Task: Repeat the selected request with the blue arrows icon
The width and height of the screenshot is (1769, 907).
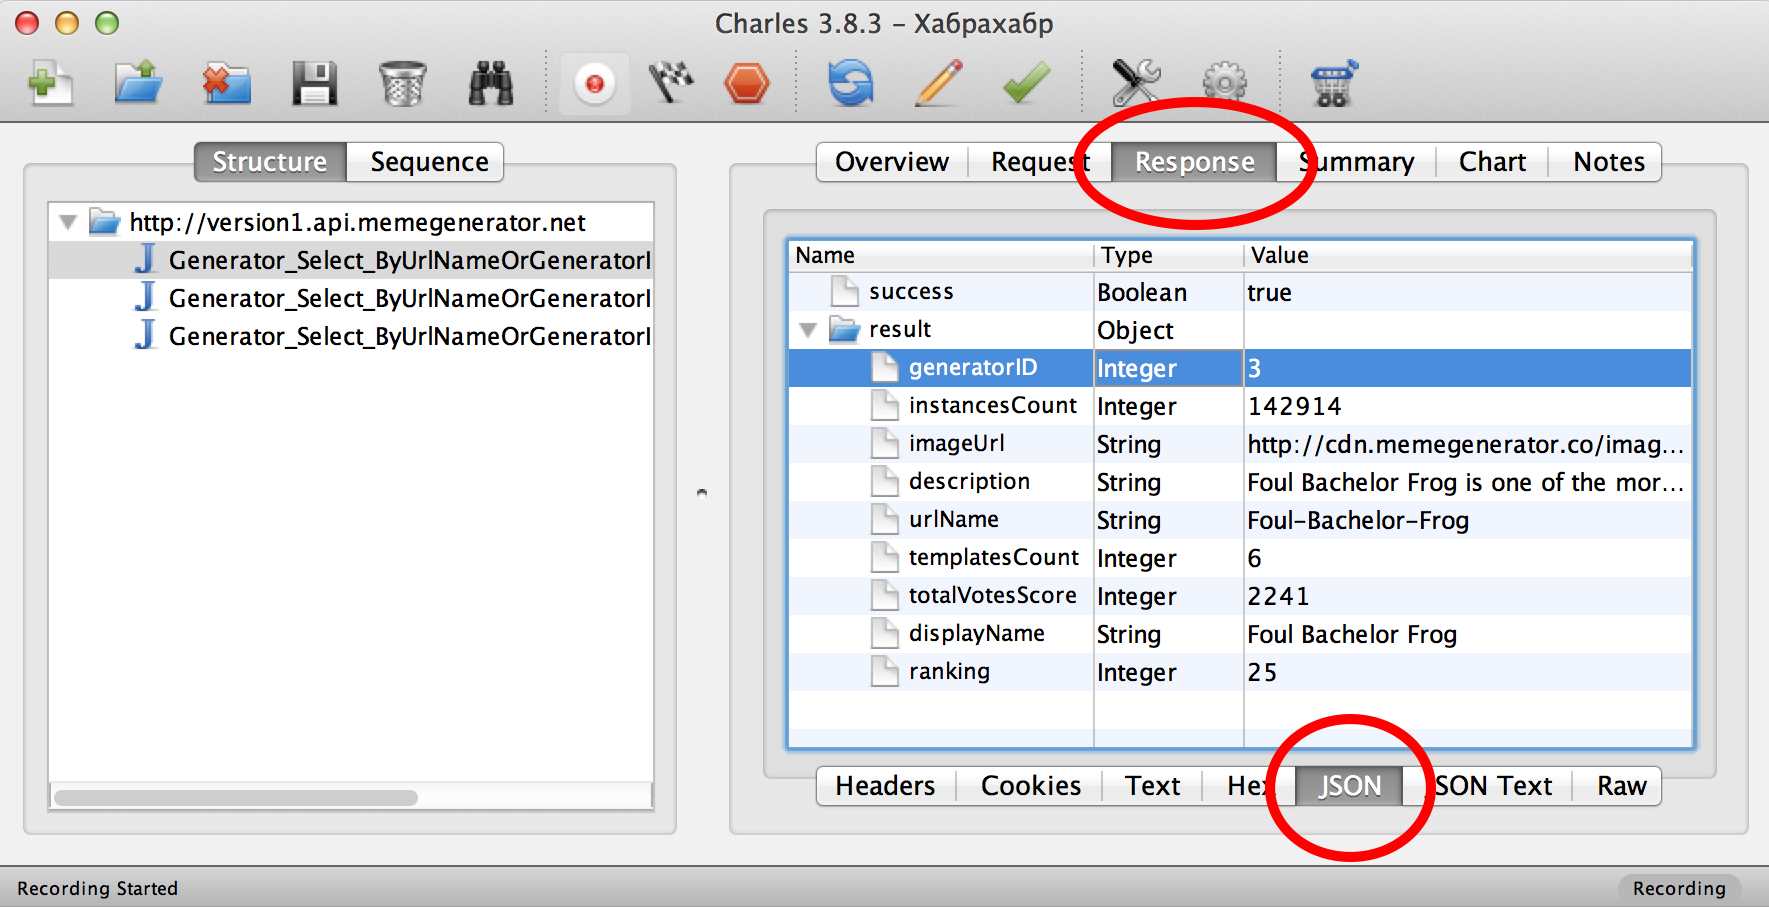Action: coord(851,83)
